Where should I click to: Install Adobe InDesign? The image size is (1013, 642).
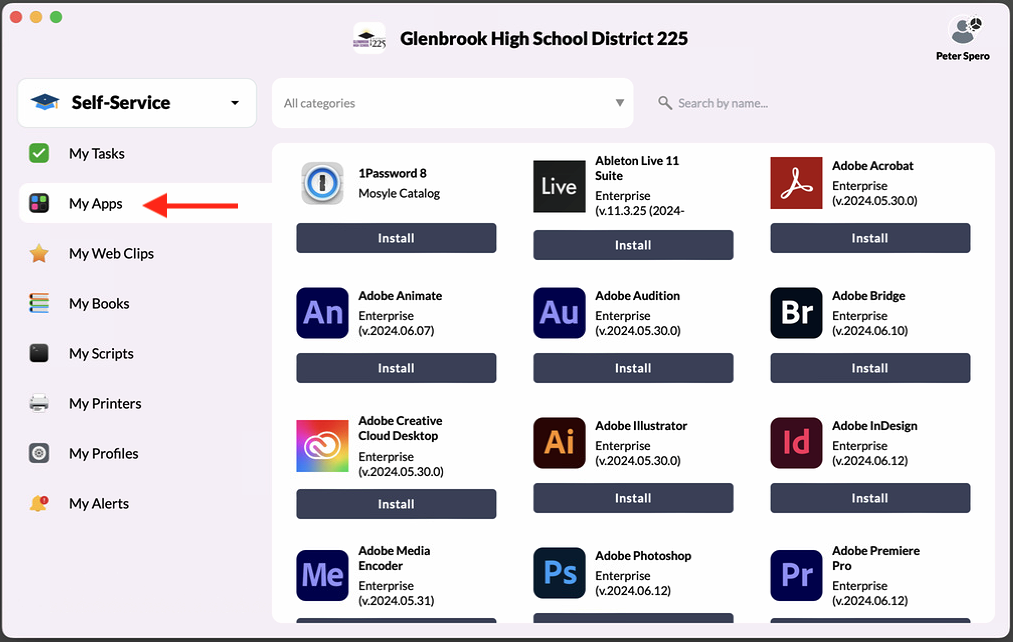(x=870, y=498)
